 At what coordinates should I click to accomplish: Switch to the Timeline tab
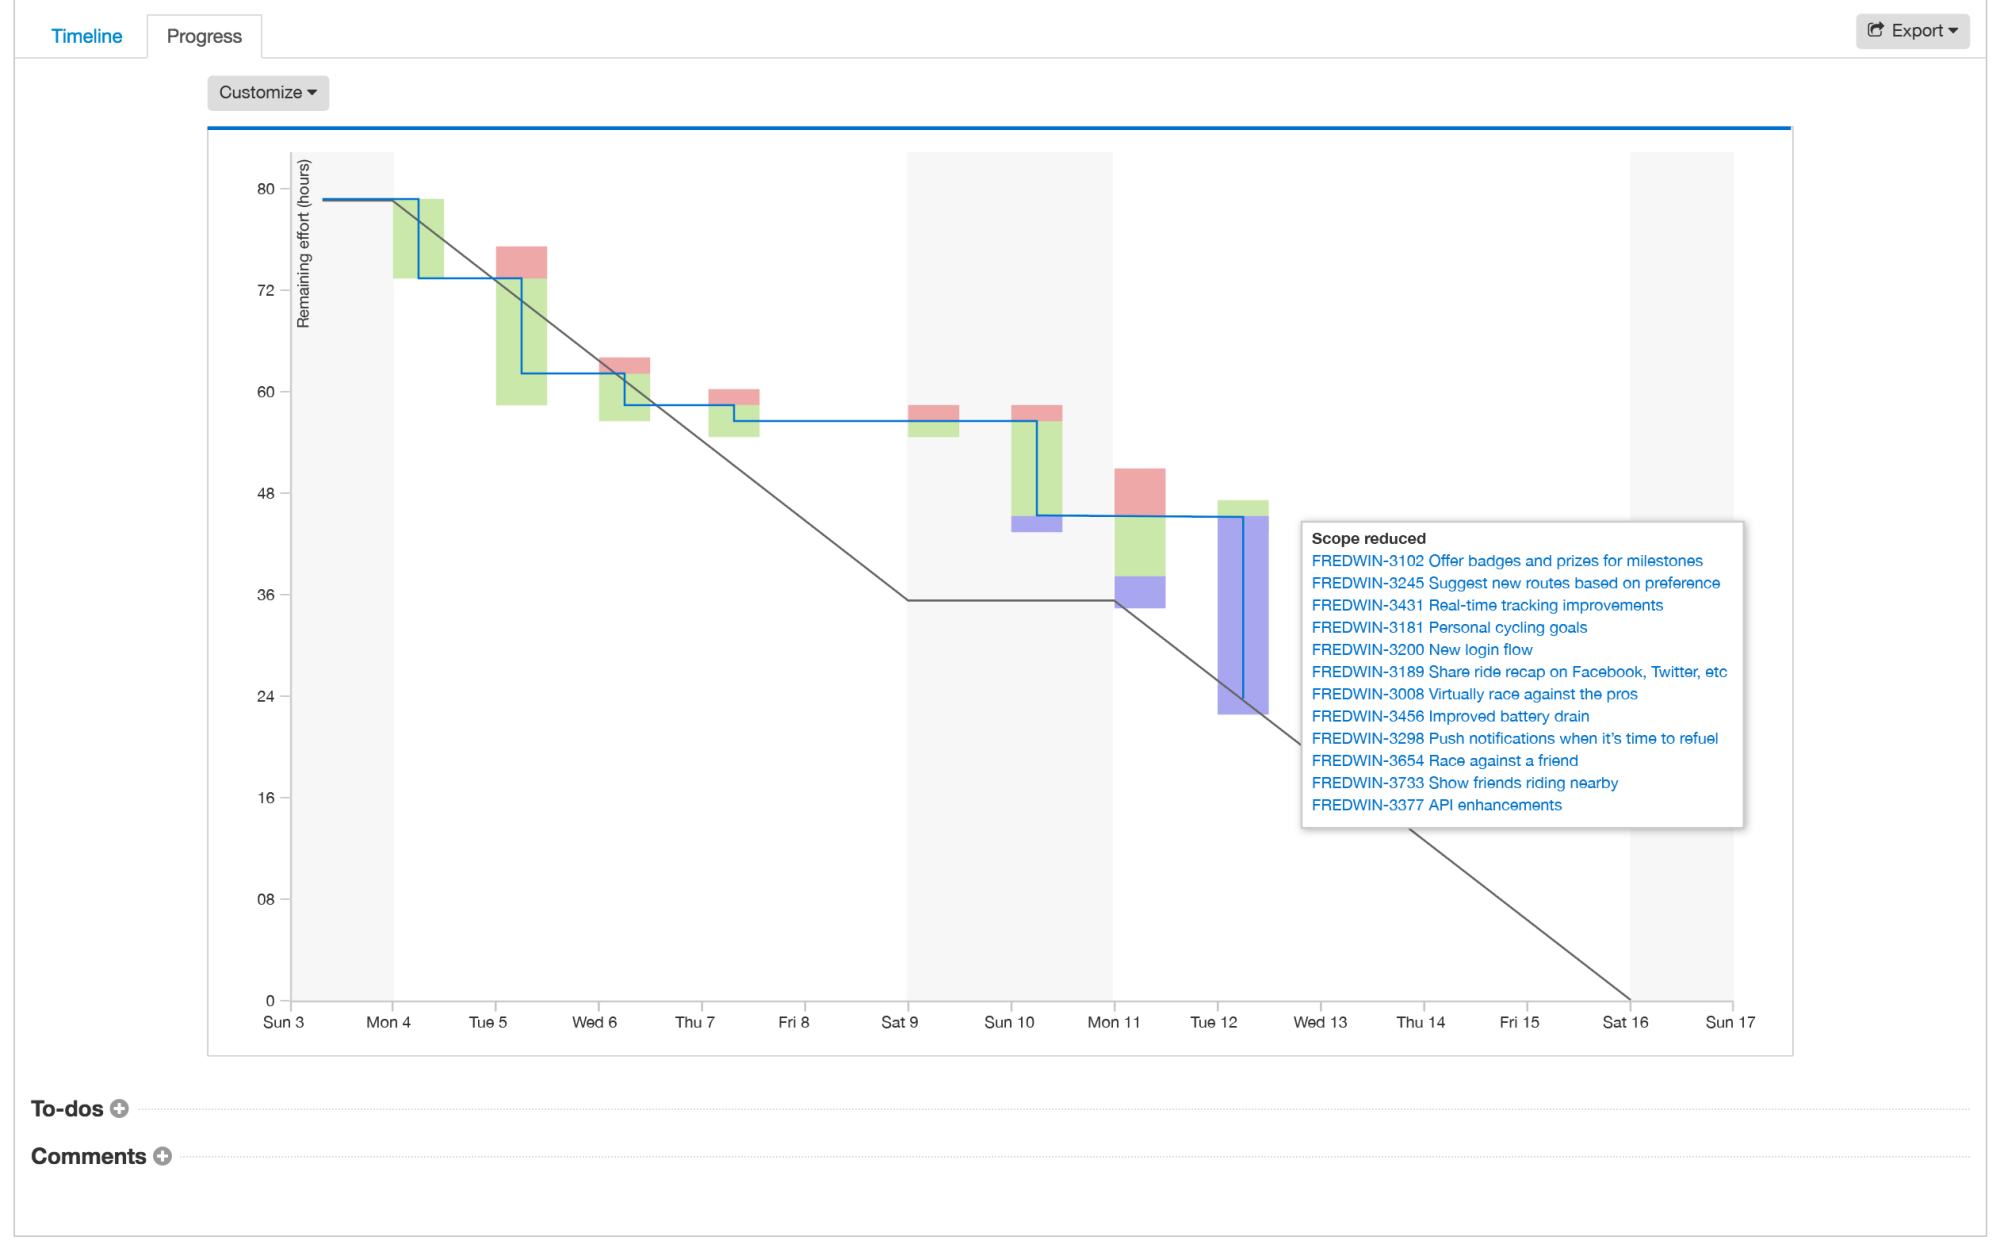pyautogui.click(x=86, y=36)
